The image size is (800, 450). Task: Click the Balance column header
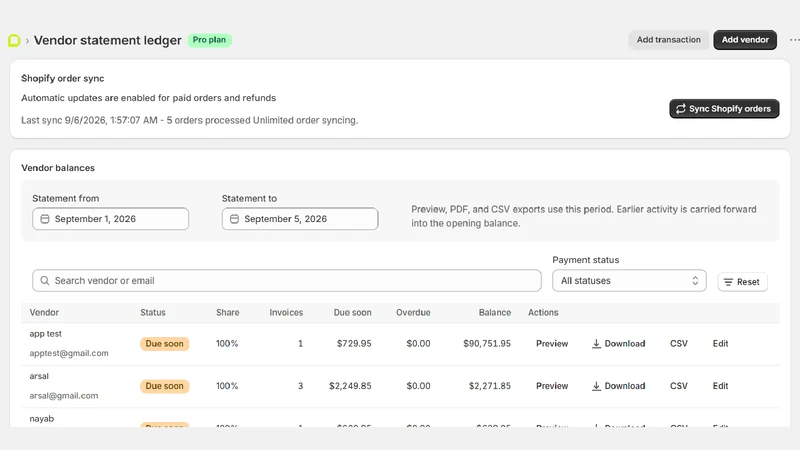[x=495, y=312]
